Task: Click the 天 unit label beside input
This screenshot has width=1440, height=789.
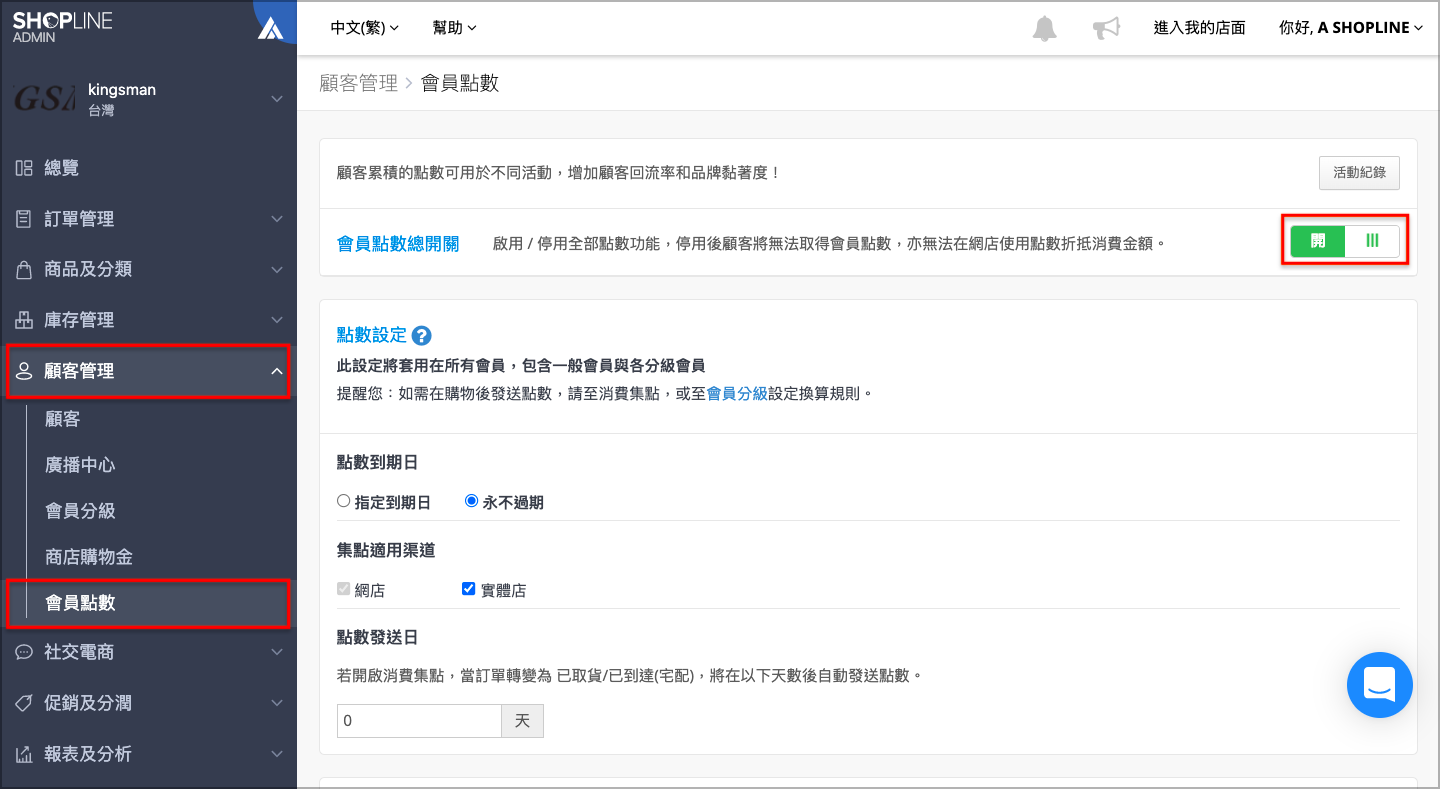Action: point(522,721)
